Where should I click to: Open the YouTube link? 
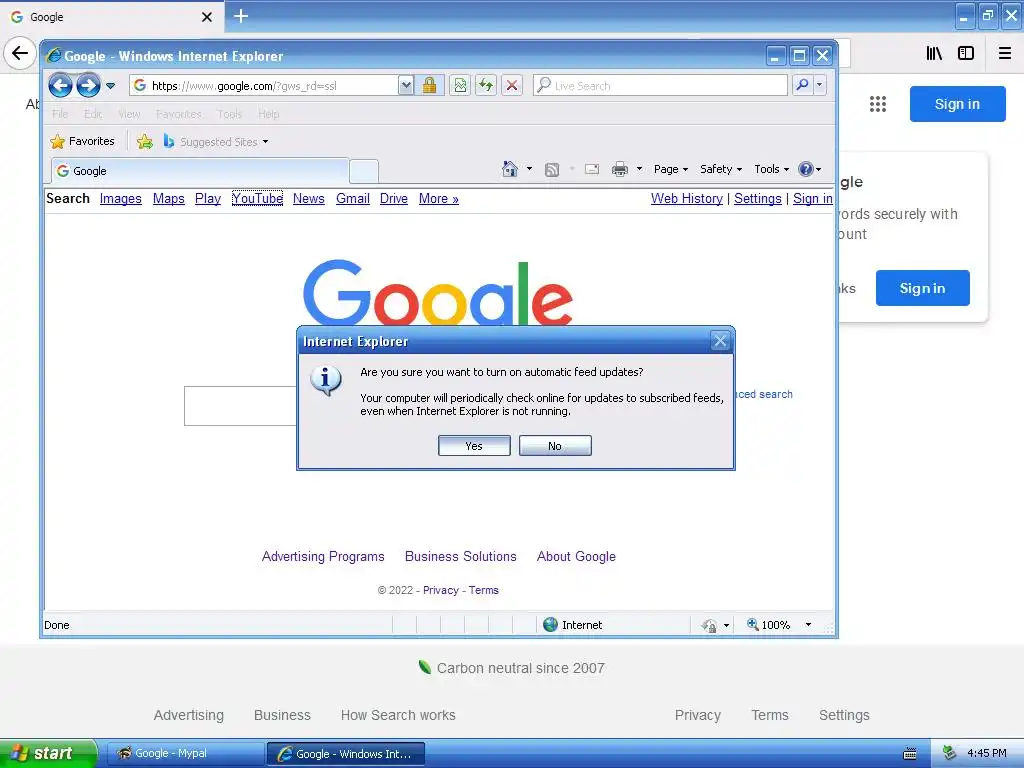[257, 199]
